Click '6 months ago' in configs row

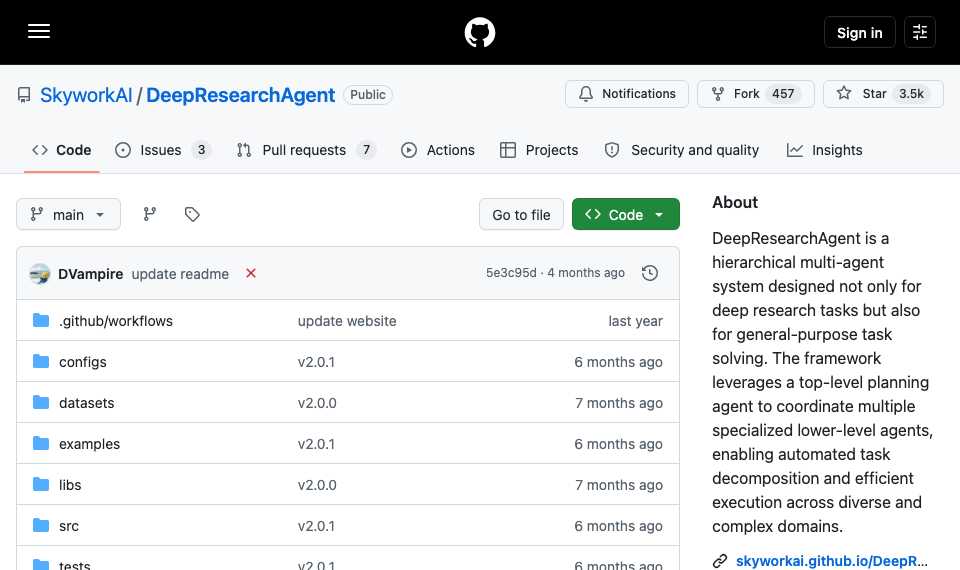[x=618, y=362]
